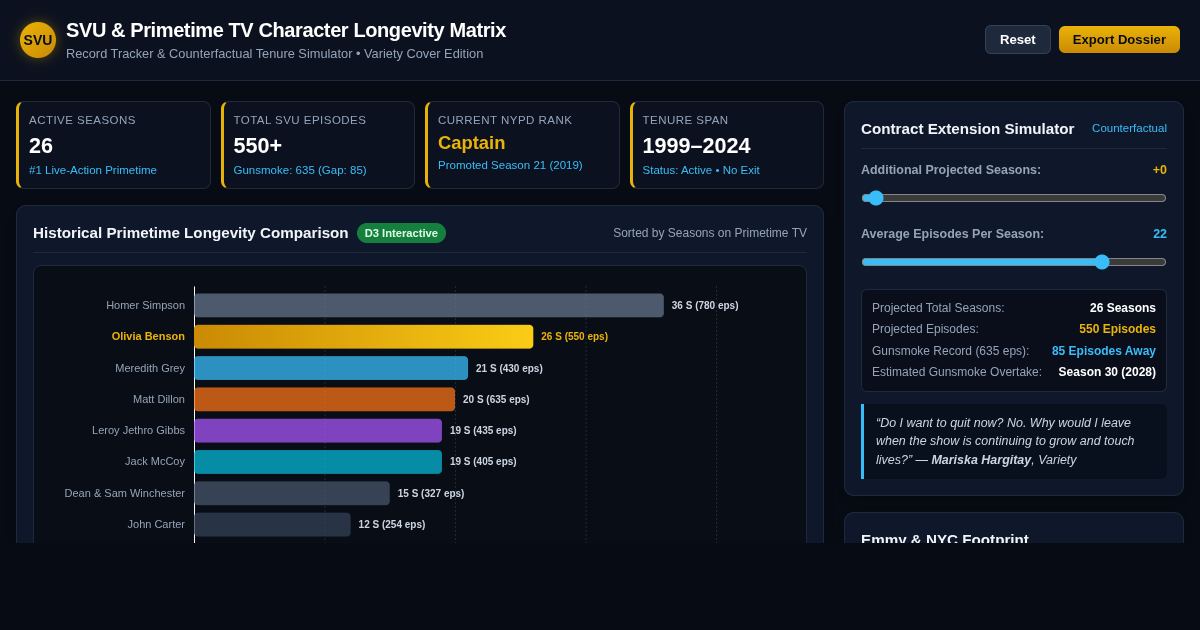
Task: Click '550 Episodes' projected value
Action: tap(1117, 329)
